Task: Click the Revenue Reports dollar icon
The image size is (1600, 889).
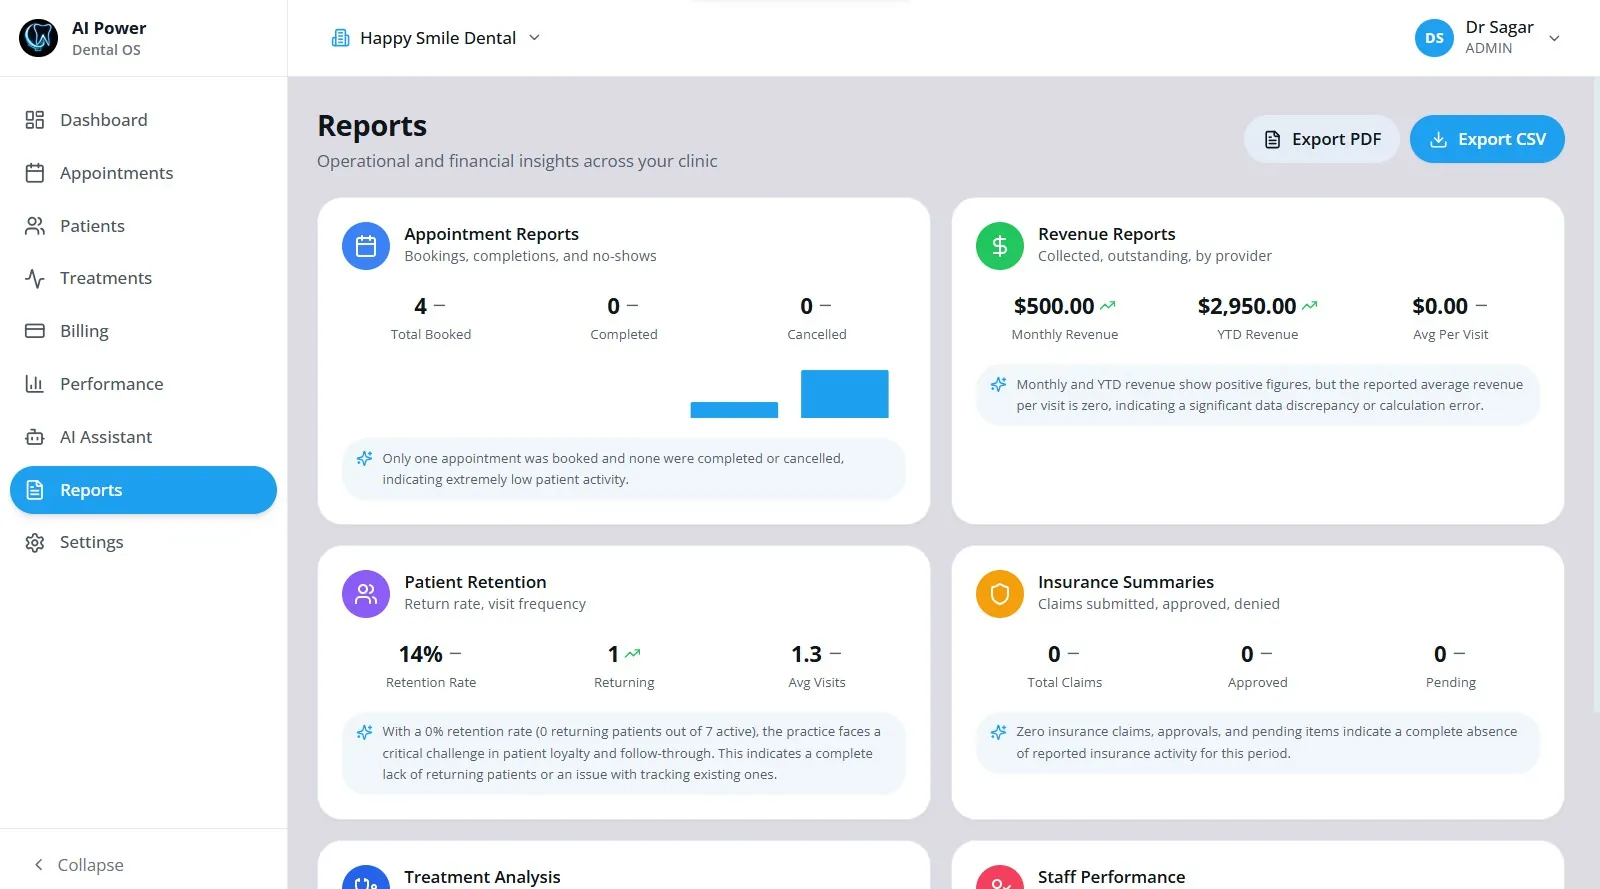Action: click(x=1000, y=246)
